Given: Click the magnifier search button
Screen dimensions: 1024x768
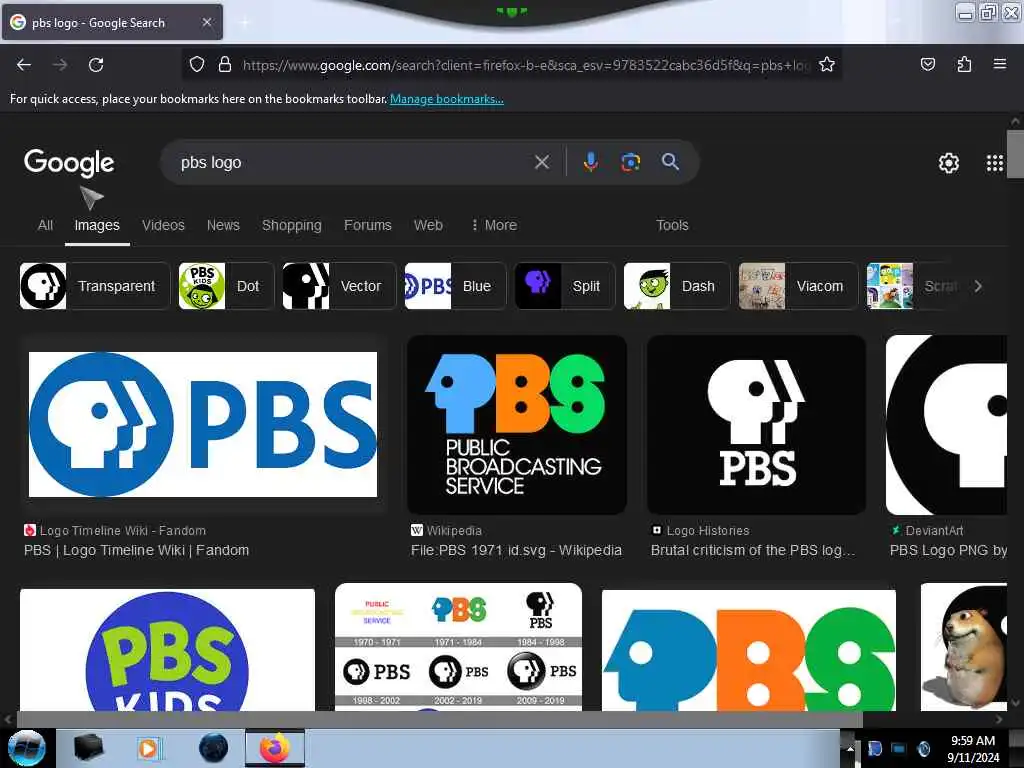Looking at the screenshot, I should pos(670,162).
